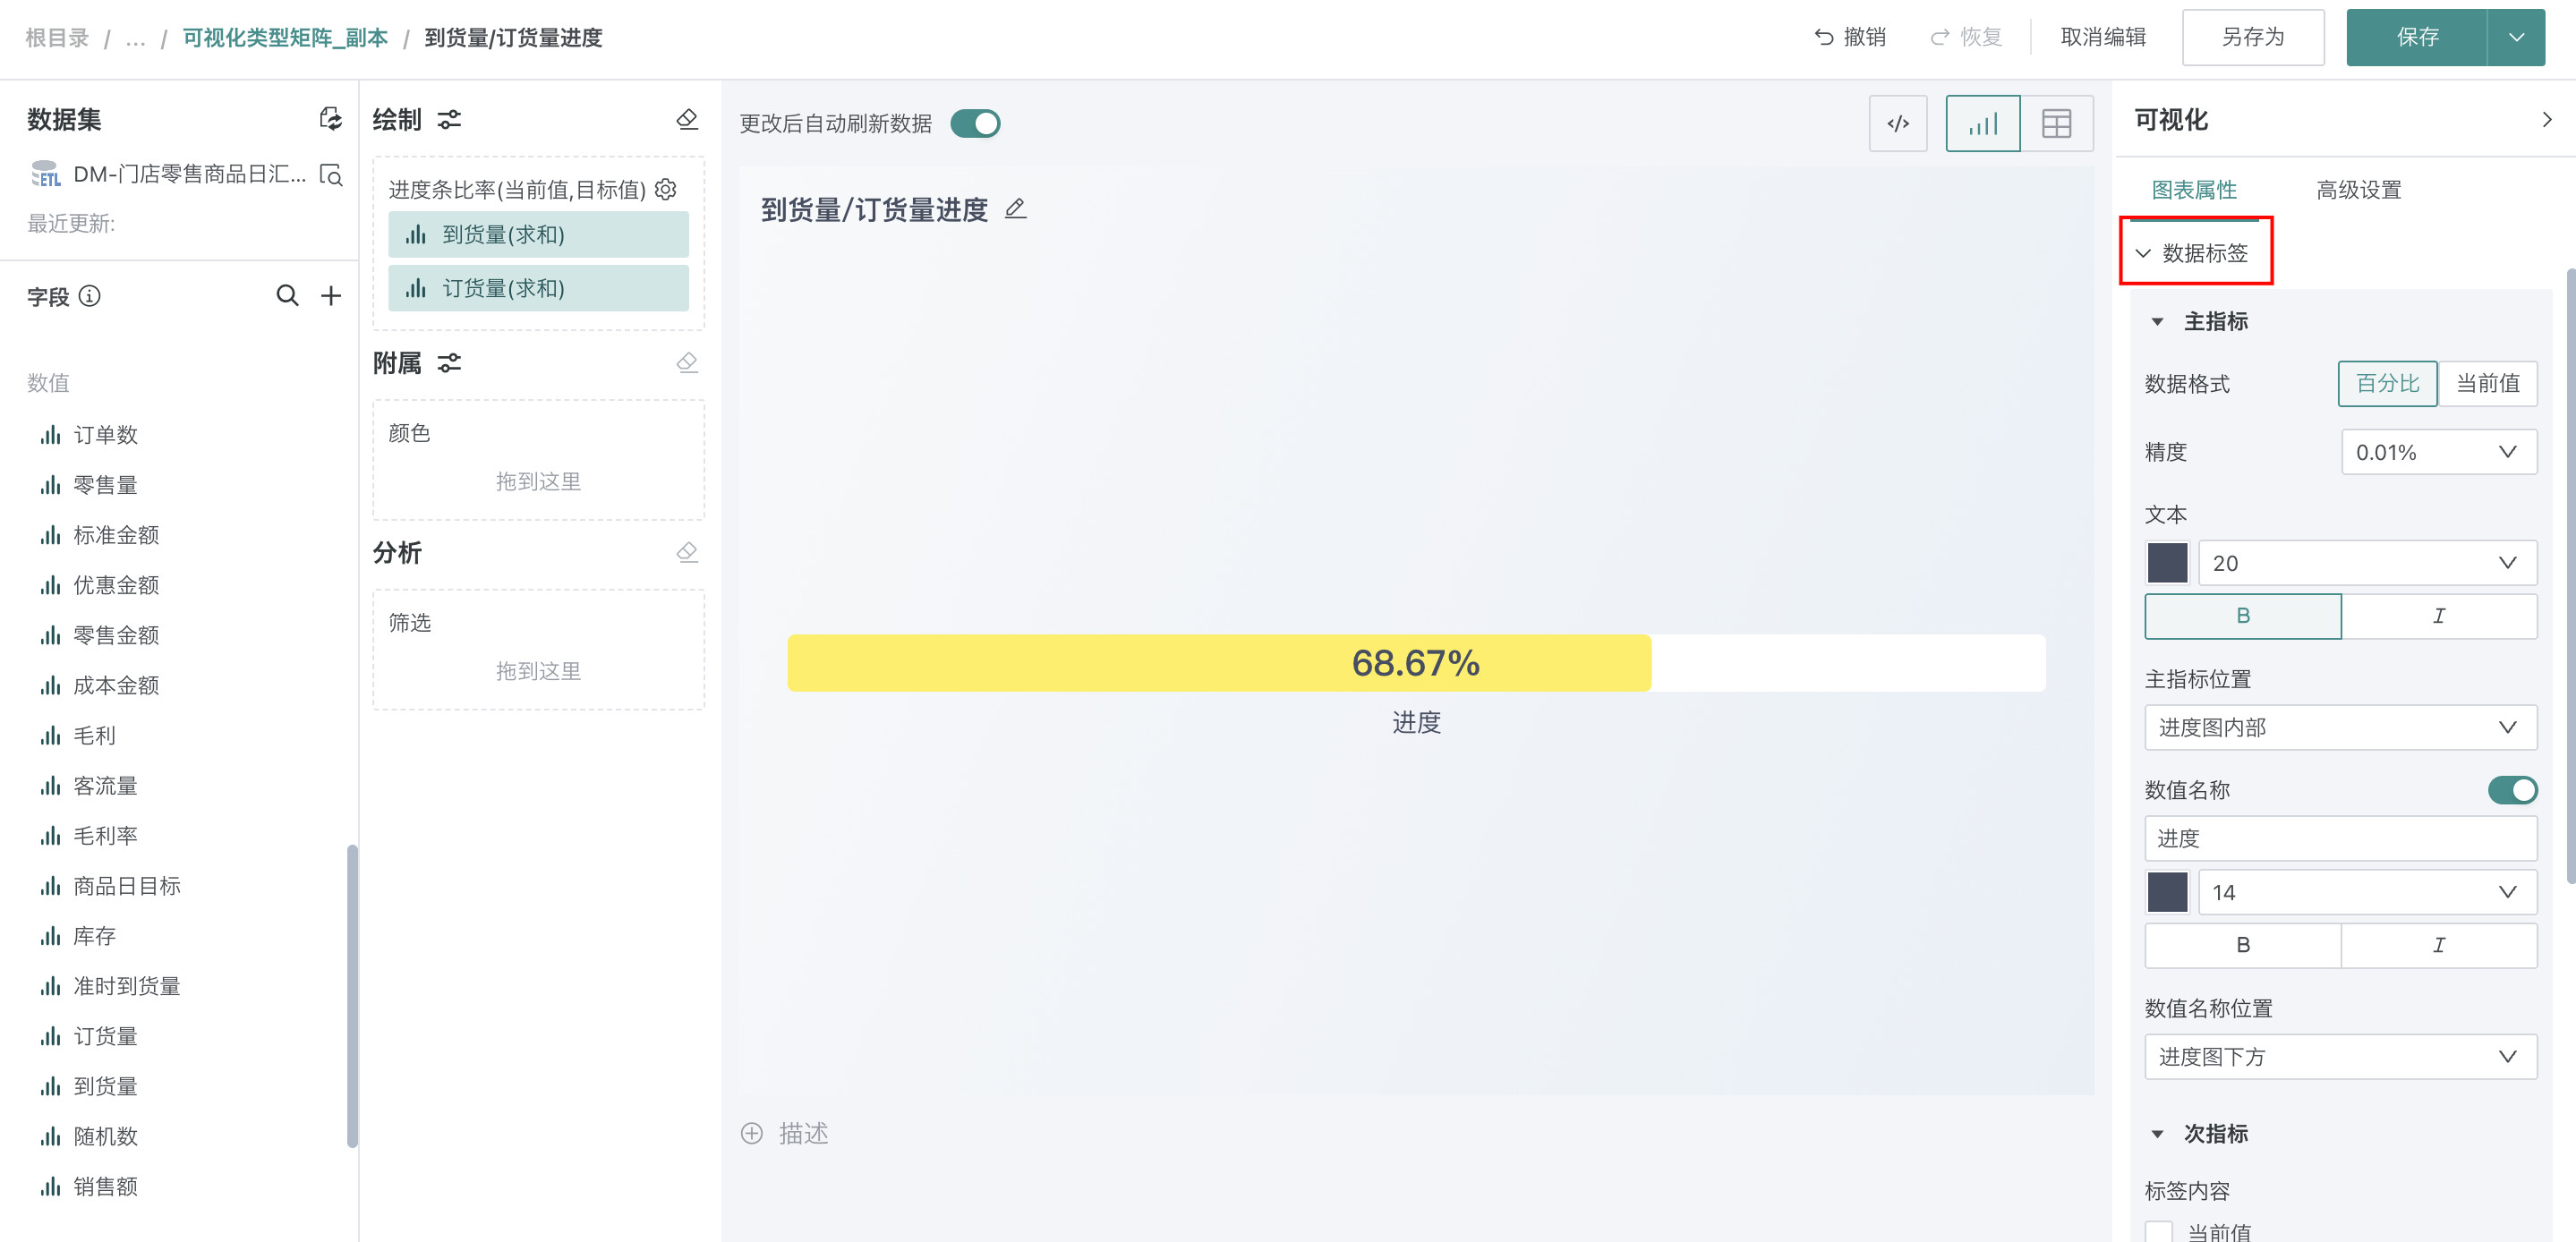This screenshot has height=1242, width=2576.
Task: Disable the 数值名称 toggle
Action: 2512,790
